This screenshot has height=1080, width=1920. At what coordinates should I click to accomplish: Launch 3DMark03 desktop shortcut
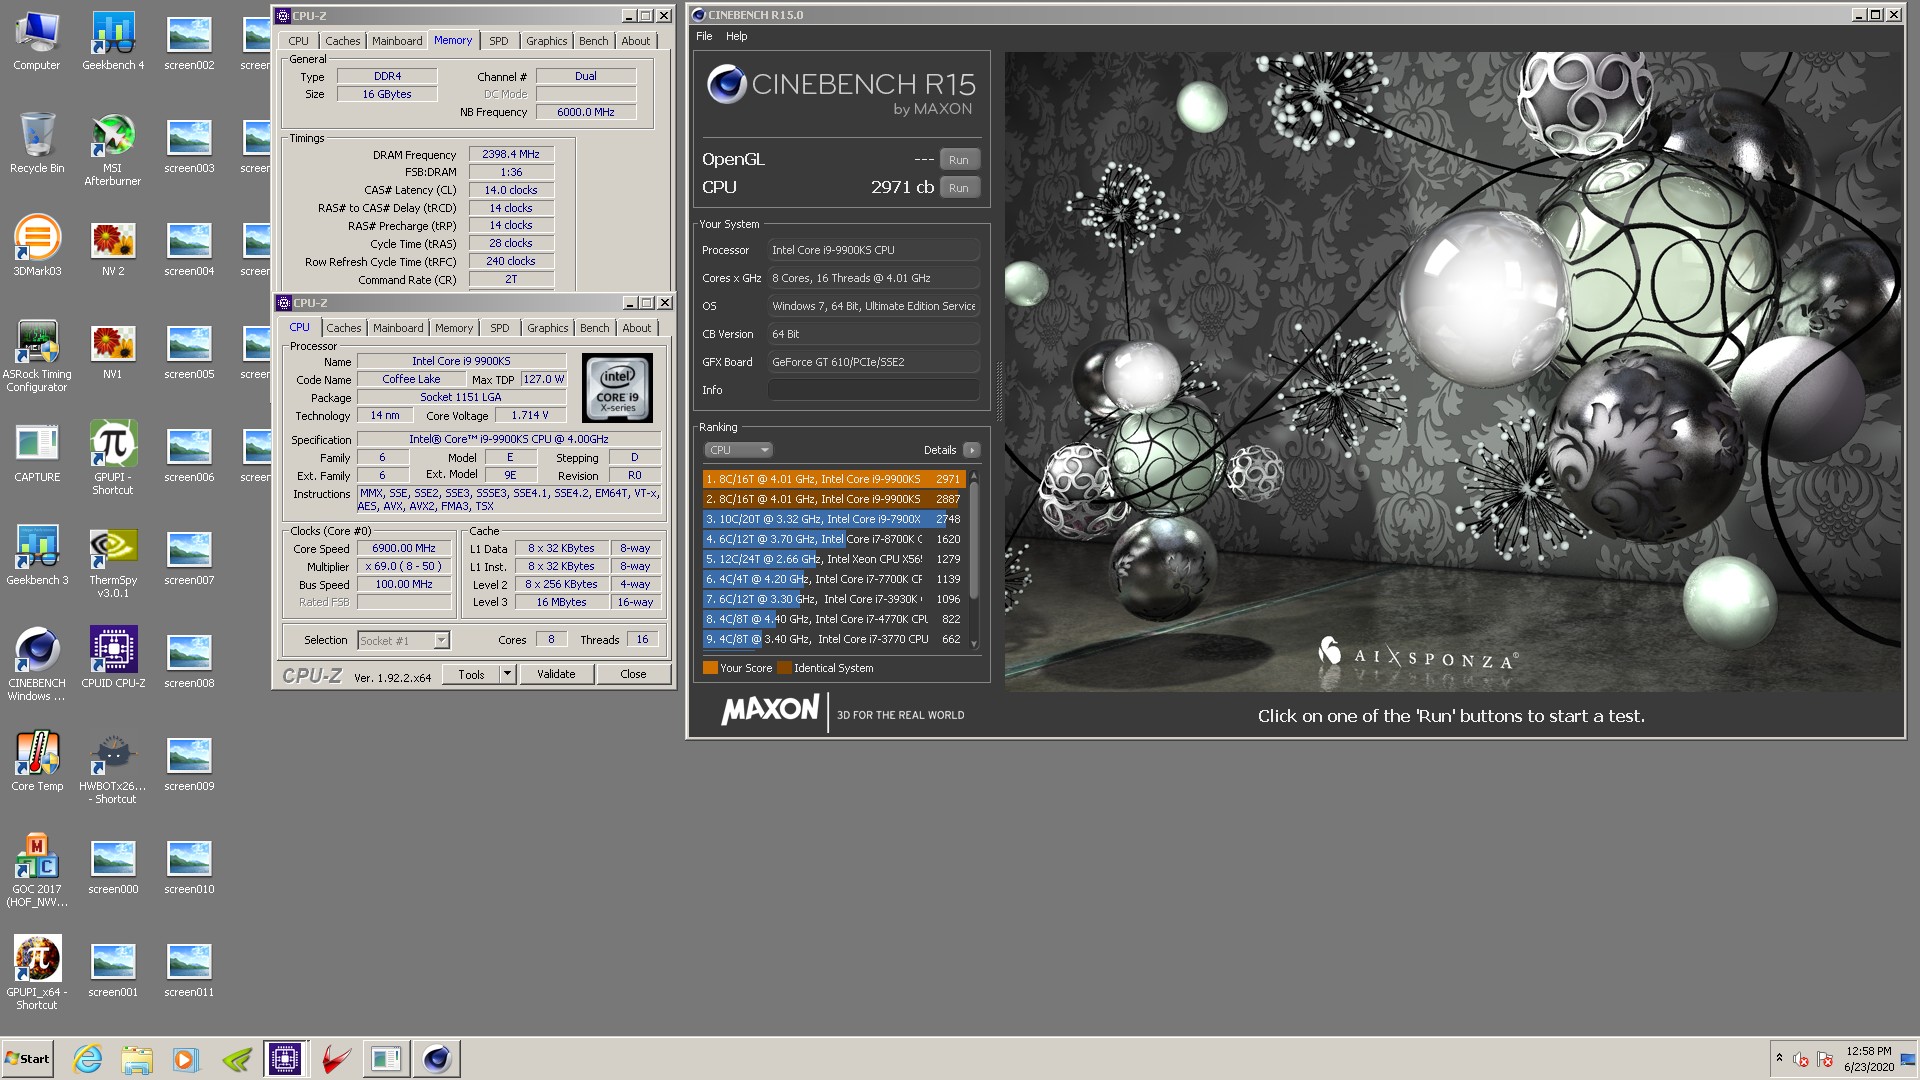(x=37, y=247)
